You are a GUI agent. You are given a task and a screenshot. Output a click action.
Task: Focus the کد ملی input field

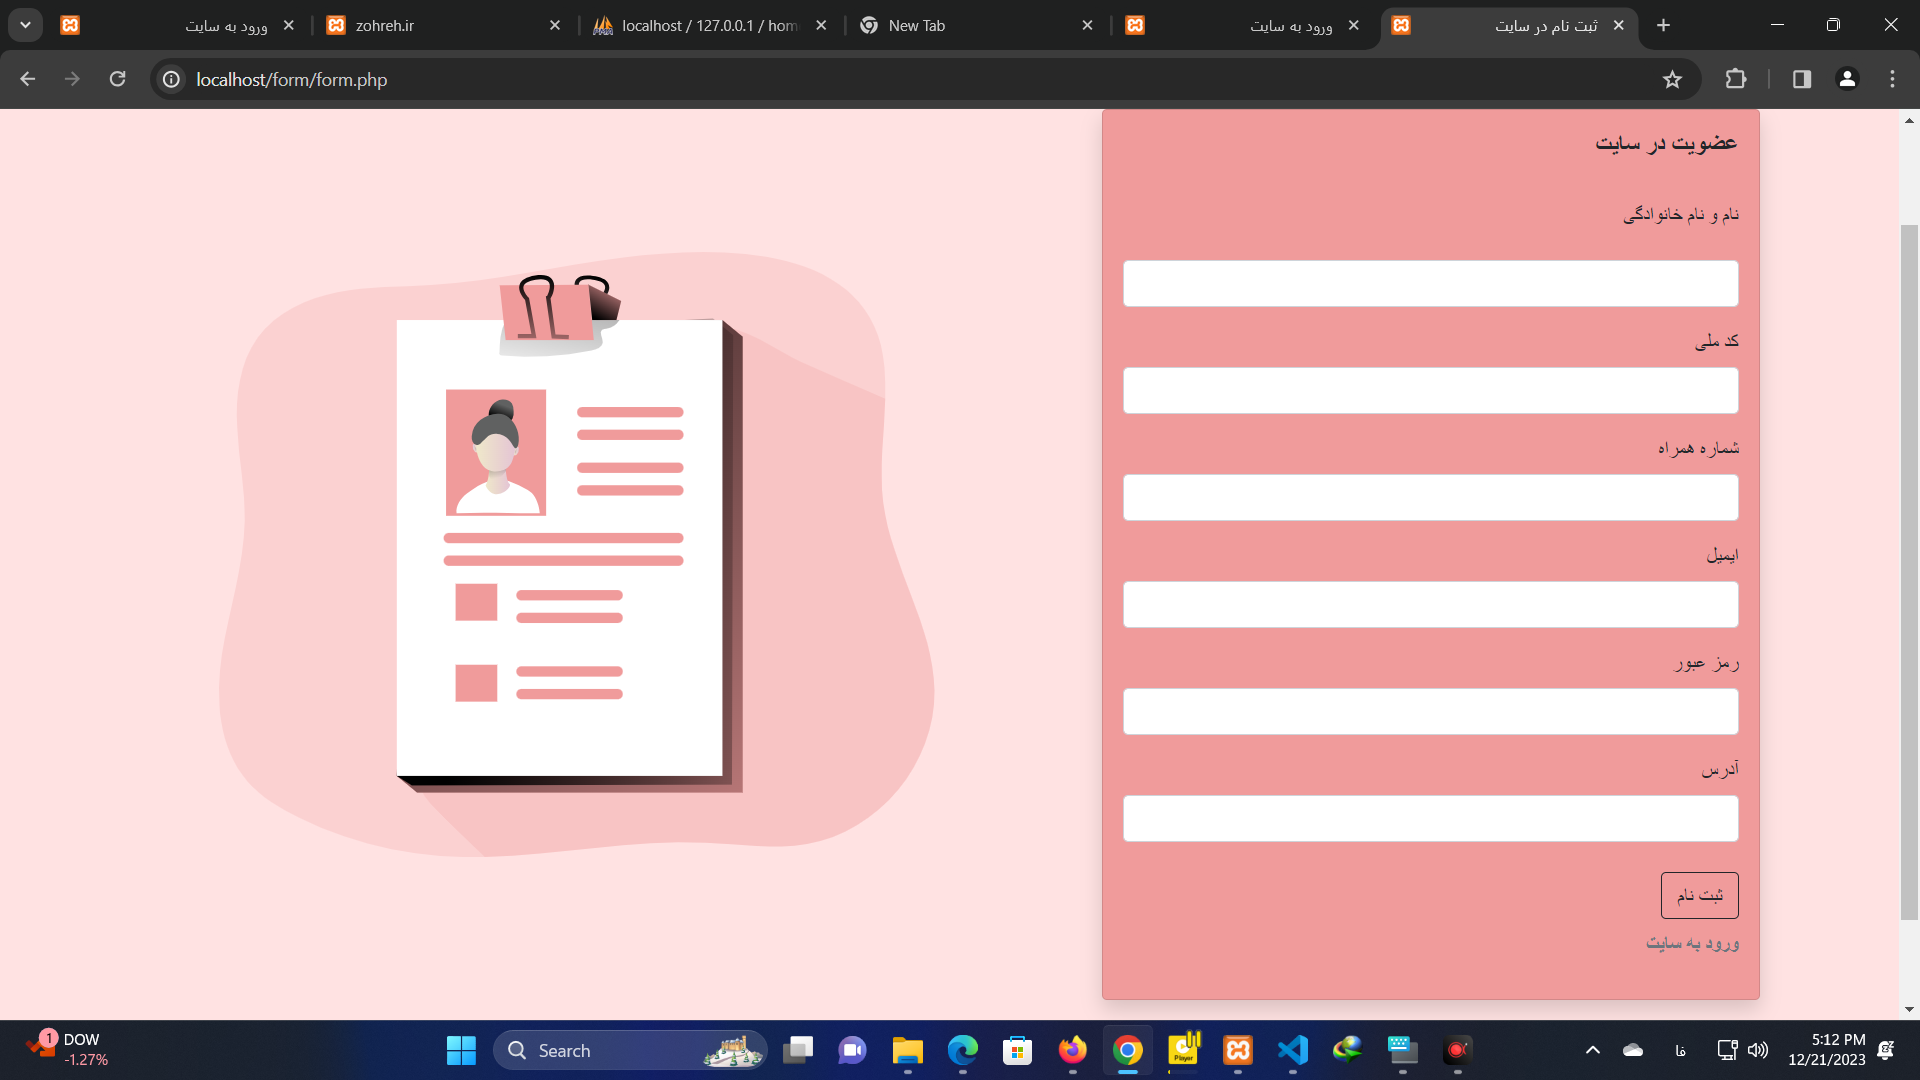(x=1430, y=390)
